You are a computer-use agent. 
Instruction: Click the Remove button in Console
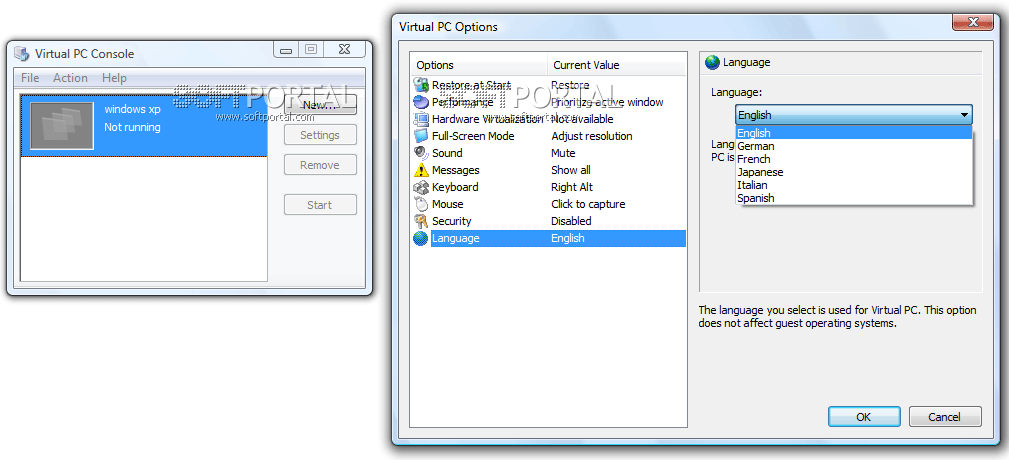(x=320, y=165)
